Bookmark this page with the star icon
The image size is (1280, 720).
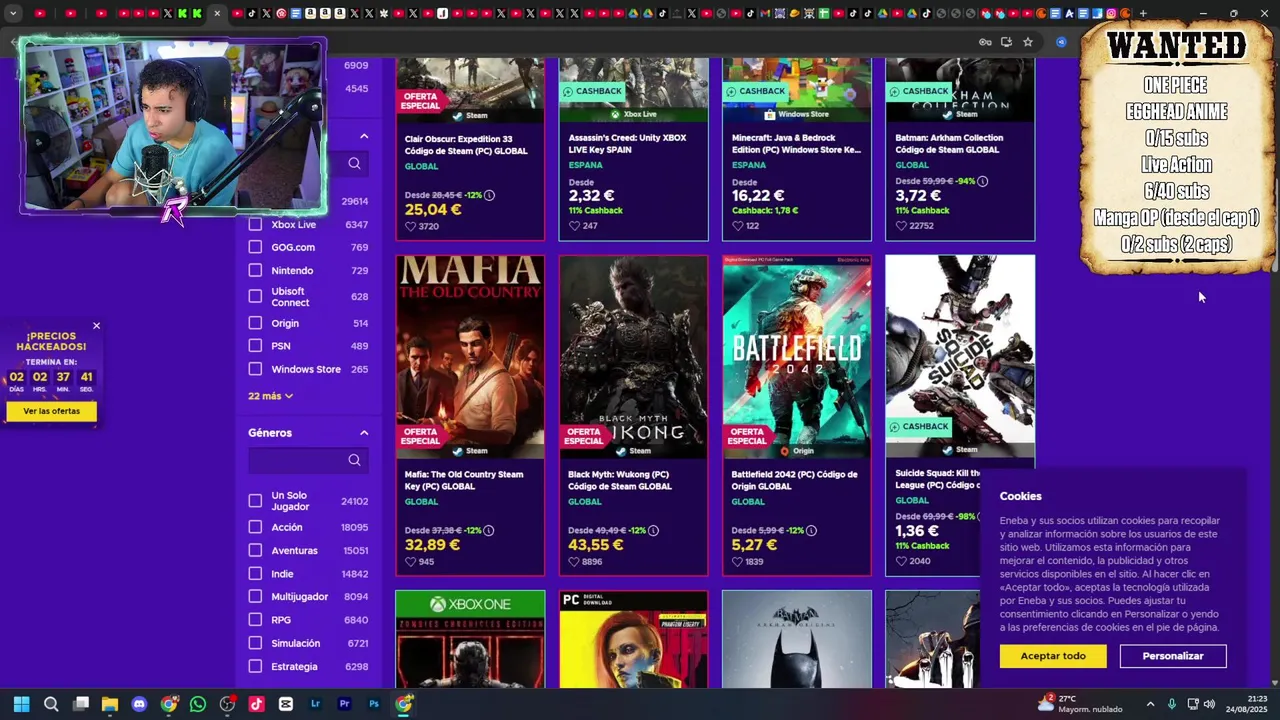pos(1027,42)
